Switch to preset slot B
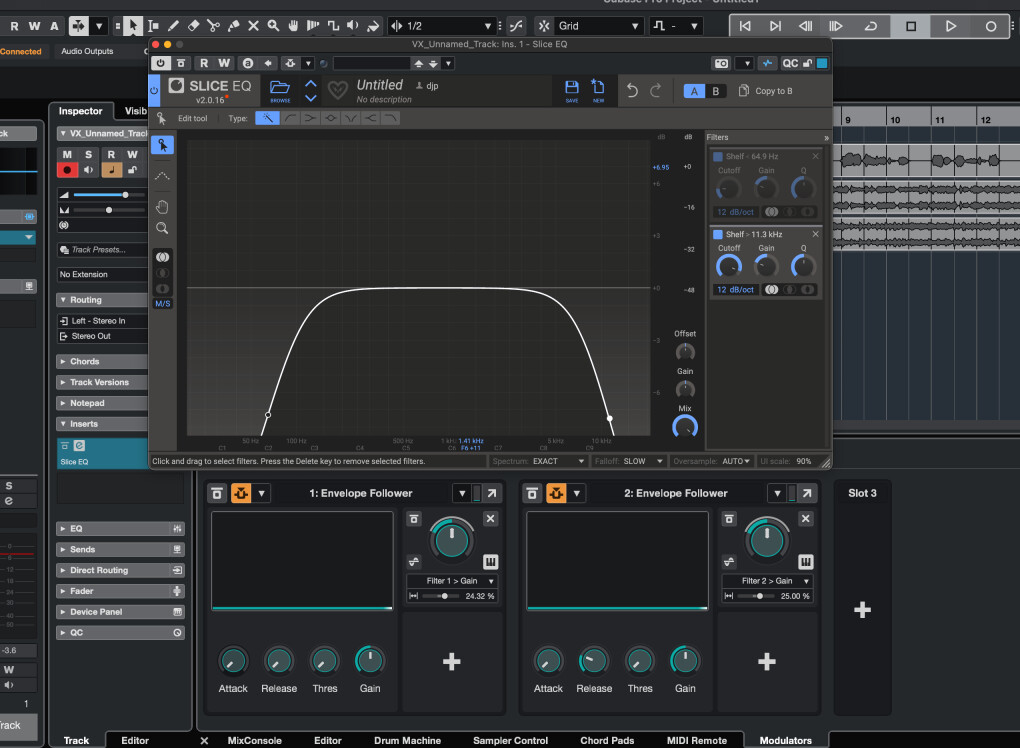Viewport: 1020px width, 748px height. 716,91
